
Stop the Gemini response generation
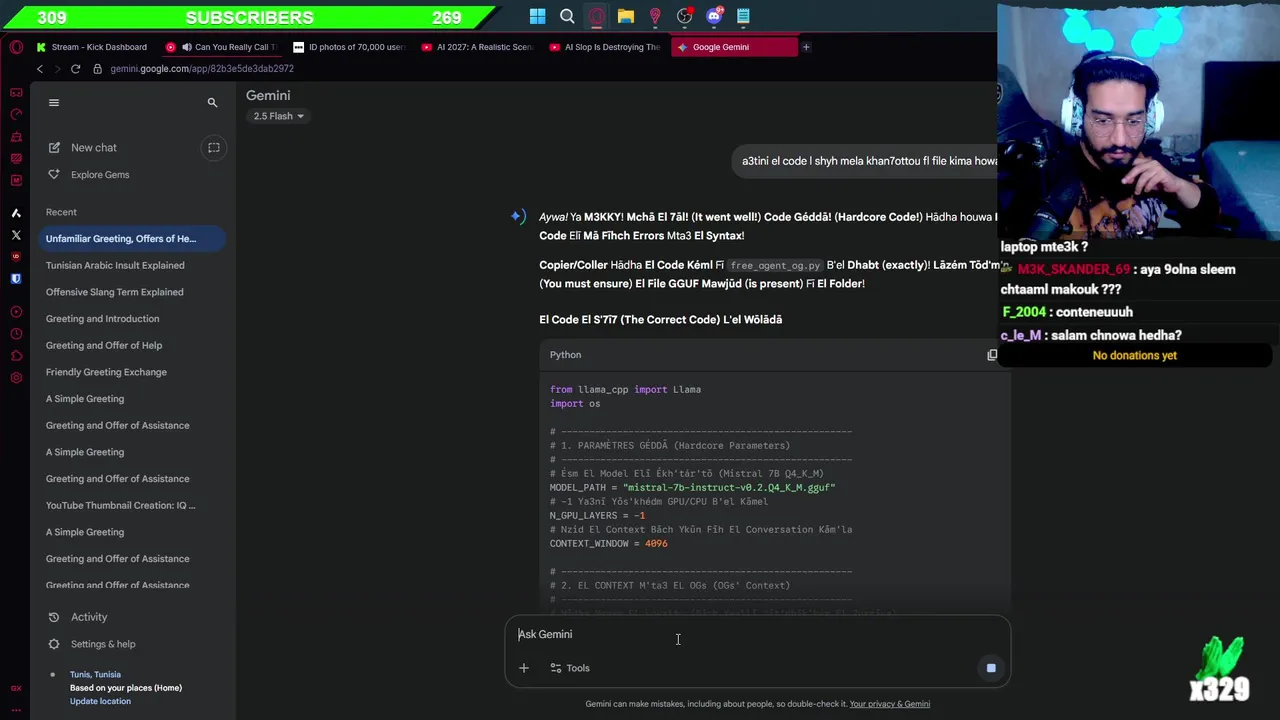(x=991, y=668)
